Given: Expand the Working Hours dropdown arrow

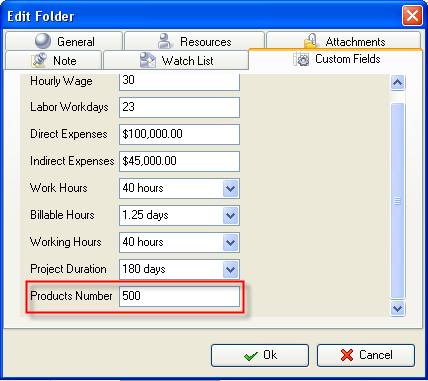Looking at the screenshot, I should 230,242.
